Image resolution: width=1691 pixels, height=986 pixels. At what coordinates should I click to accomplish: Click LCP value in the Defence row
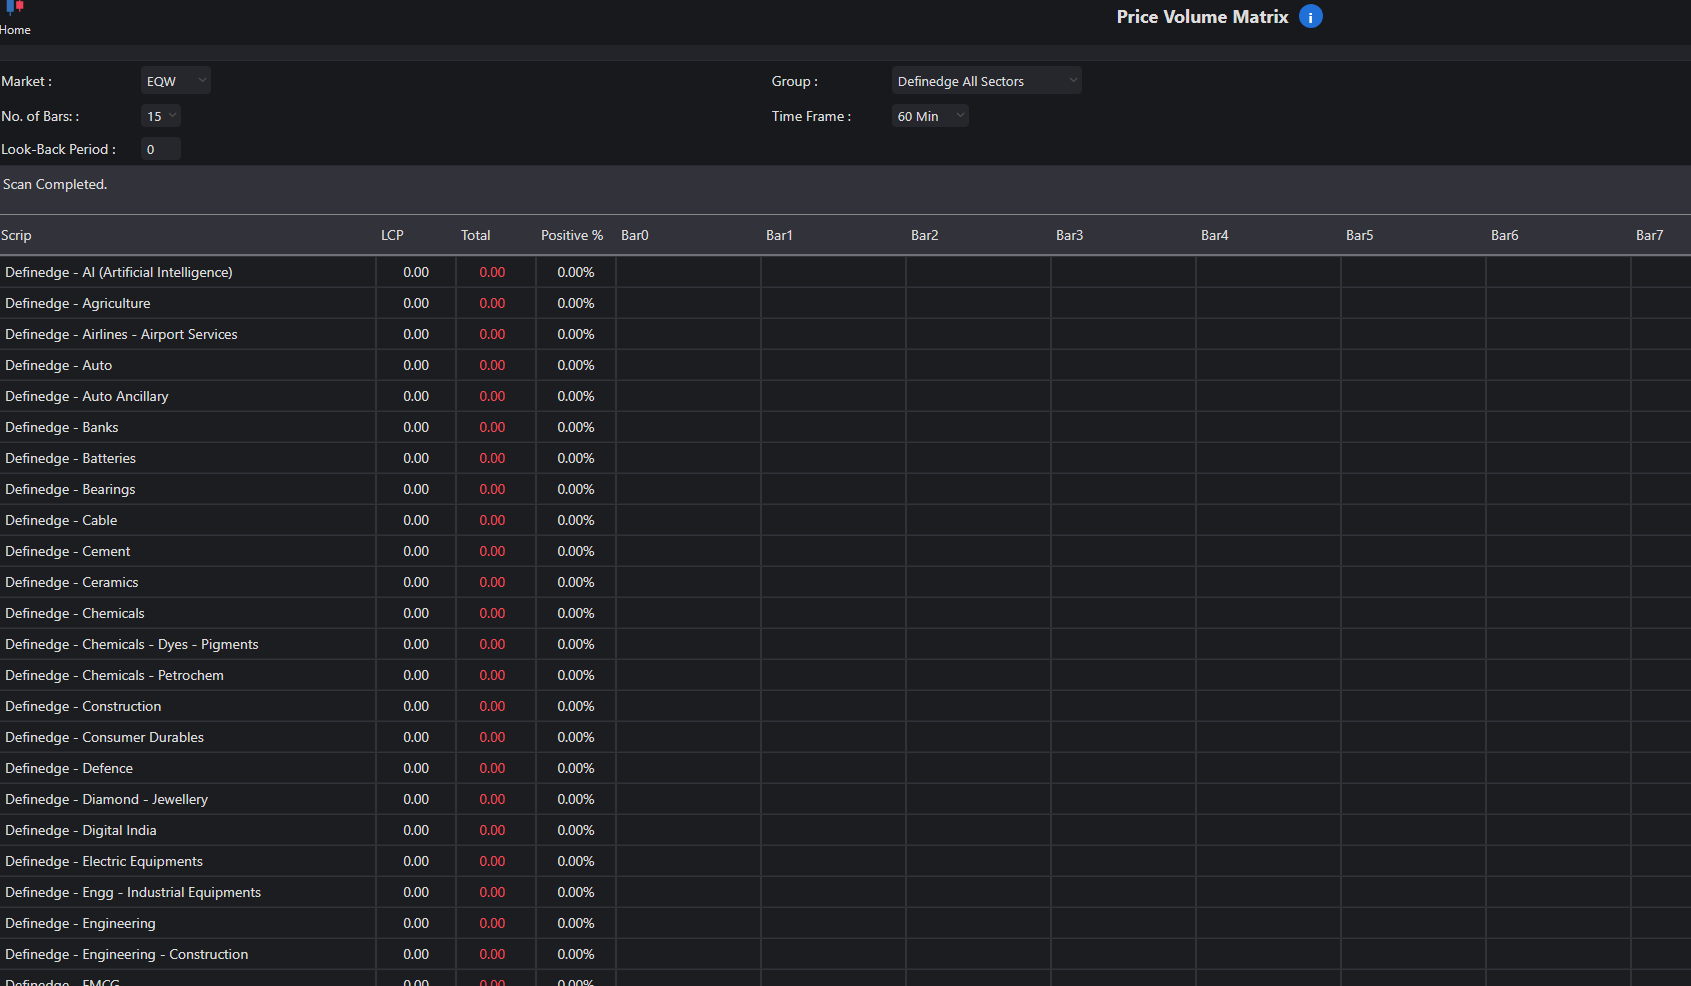416,768
